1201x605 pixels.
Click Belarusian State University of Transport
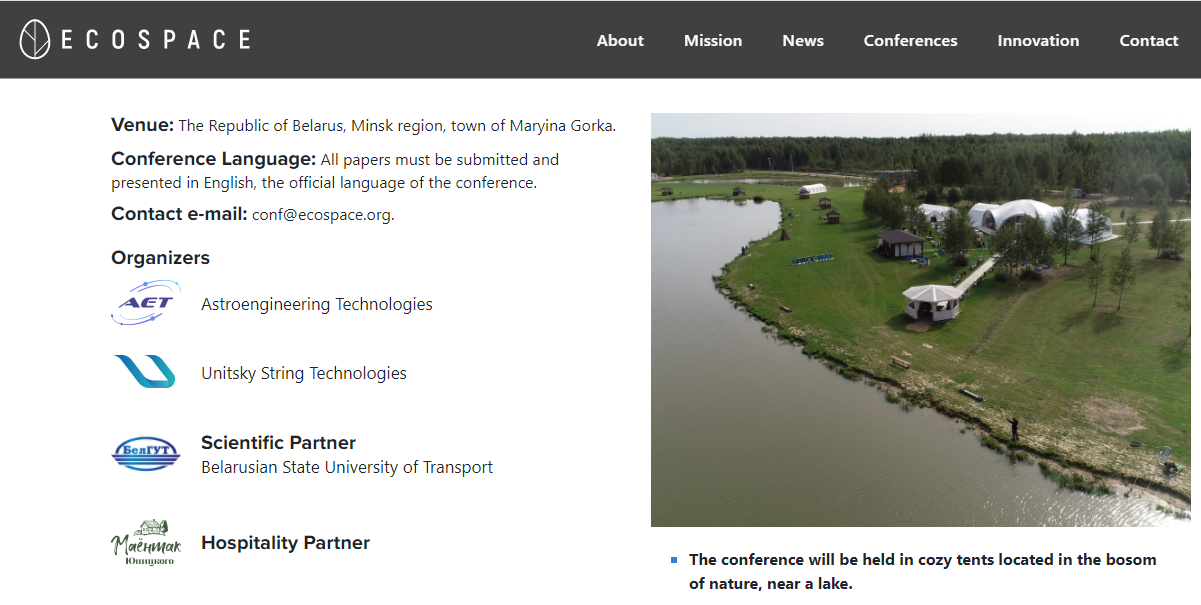(x=347, y=467)
